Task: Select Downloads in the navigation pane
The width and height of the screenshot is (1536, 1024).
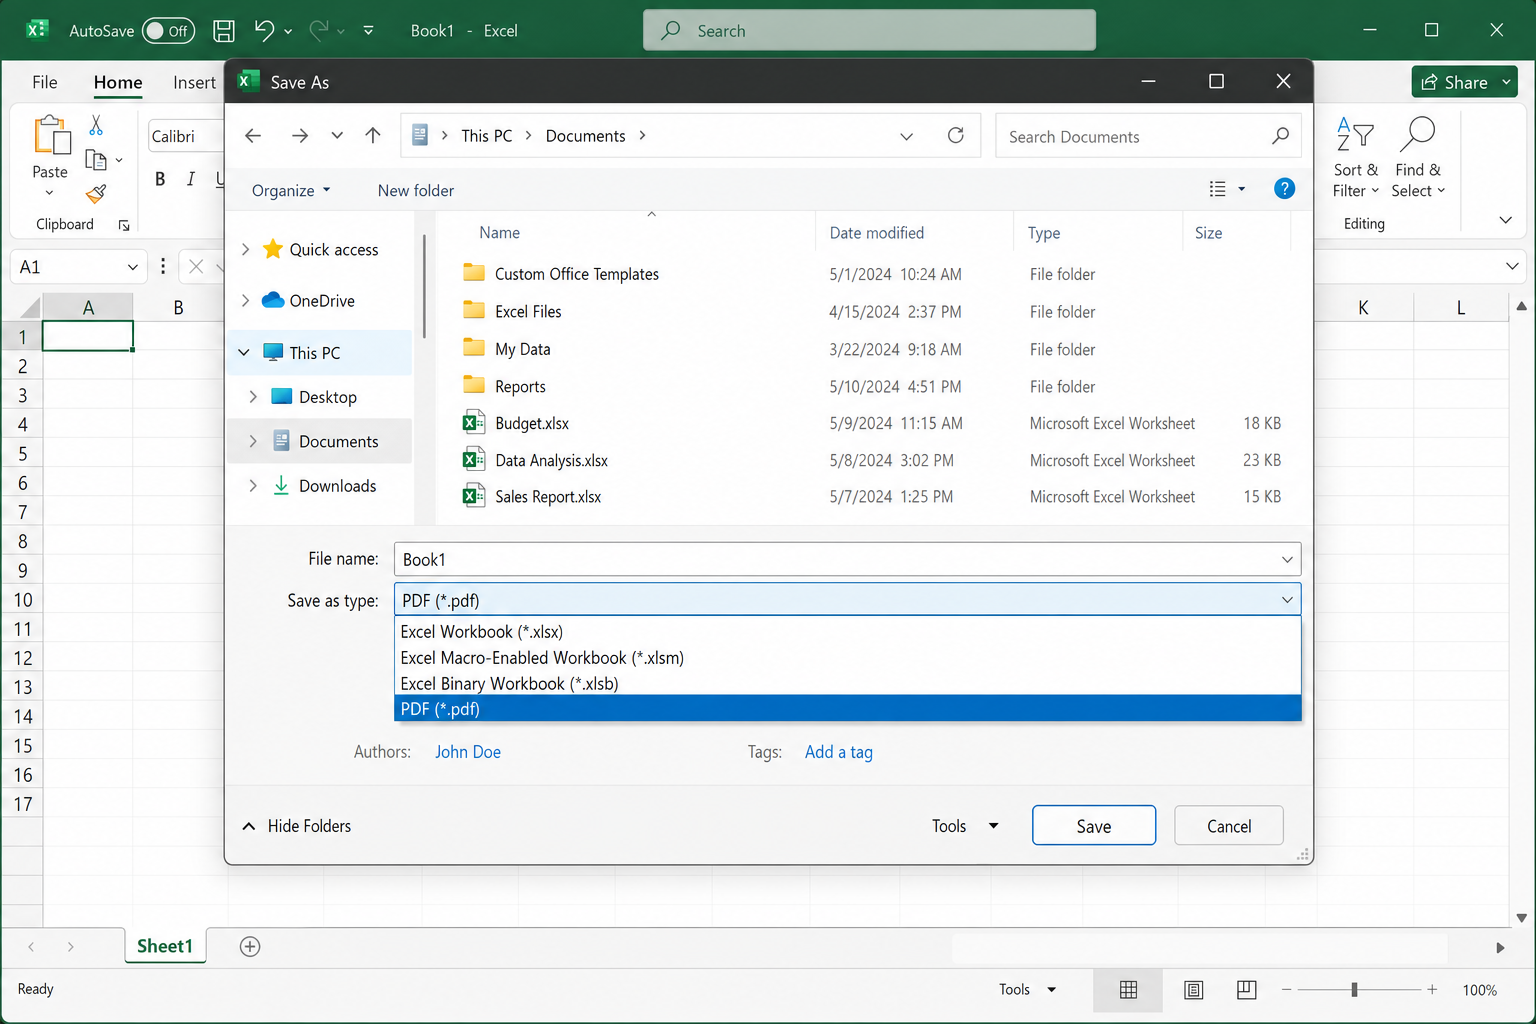Action: tap(337, 486)
